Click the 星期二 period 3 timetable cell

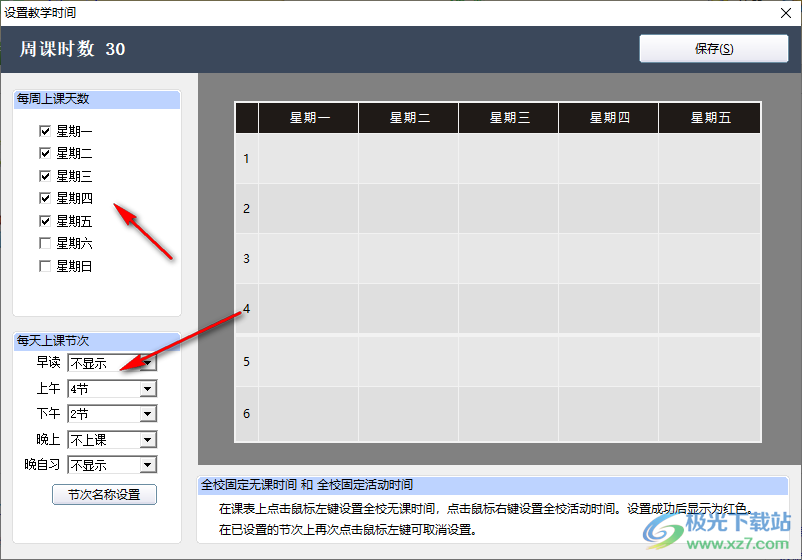pos(409,259)
